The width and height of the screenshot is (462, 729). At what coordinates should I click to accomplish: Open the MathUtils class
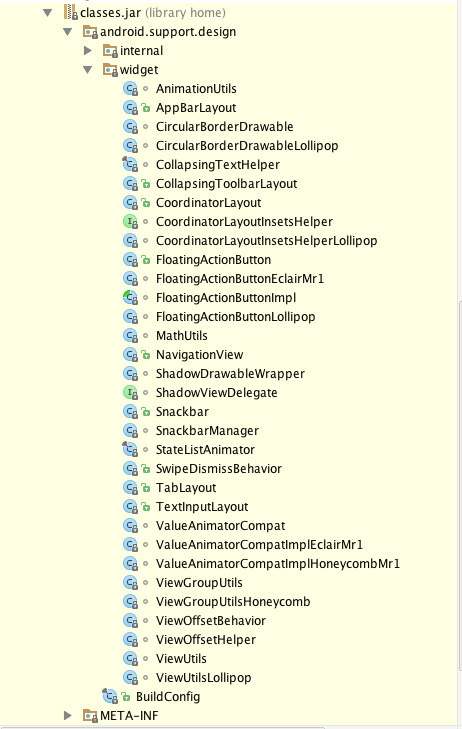(182, 336)
